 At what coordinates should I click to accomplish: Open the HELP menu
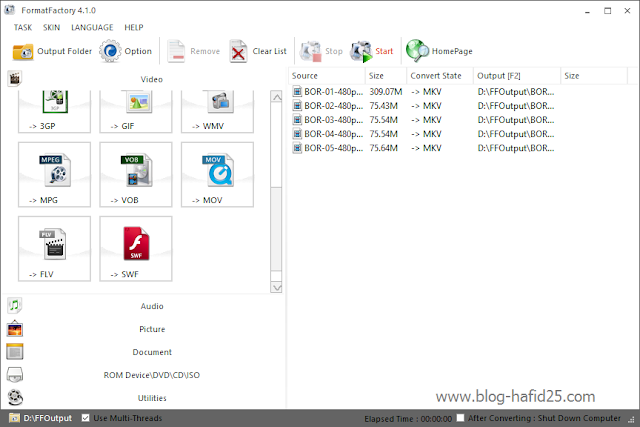pyautogui.click(x=134, y=27)
